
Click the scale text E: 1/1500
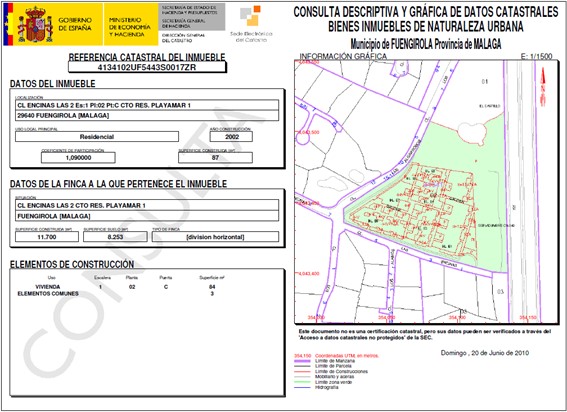pyautogui.click(x=537, y=56)
